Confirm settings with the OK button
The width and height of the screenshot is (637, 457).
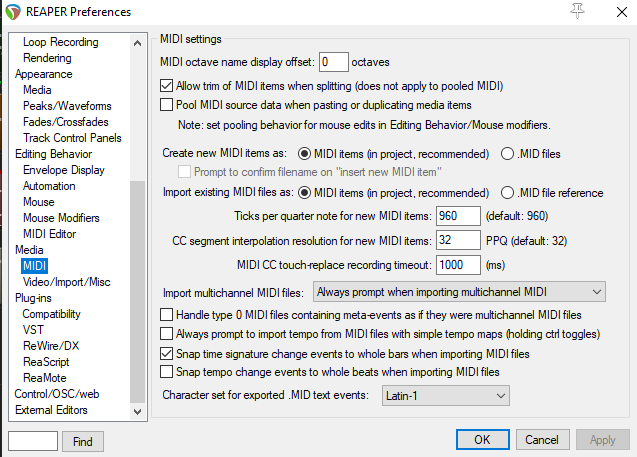click(x=483, y=440)
